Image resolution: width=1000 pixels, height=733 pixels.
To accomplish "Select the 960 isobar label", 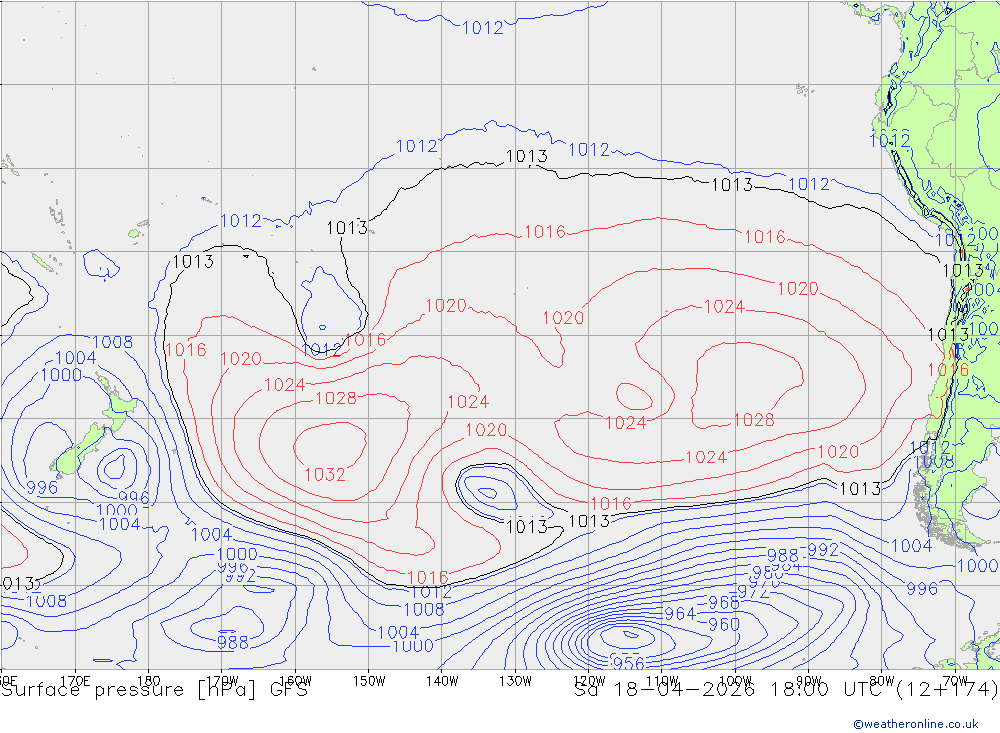I will pos(724,625).
